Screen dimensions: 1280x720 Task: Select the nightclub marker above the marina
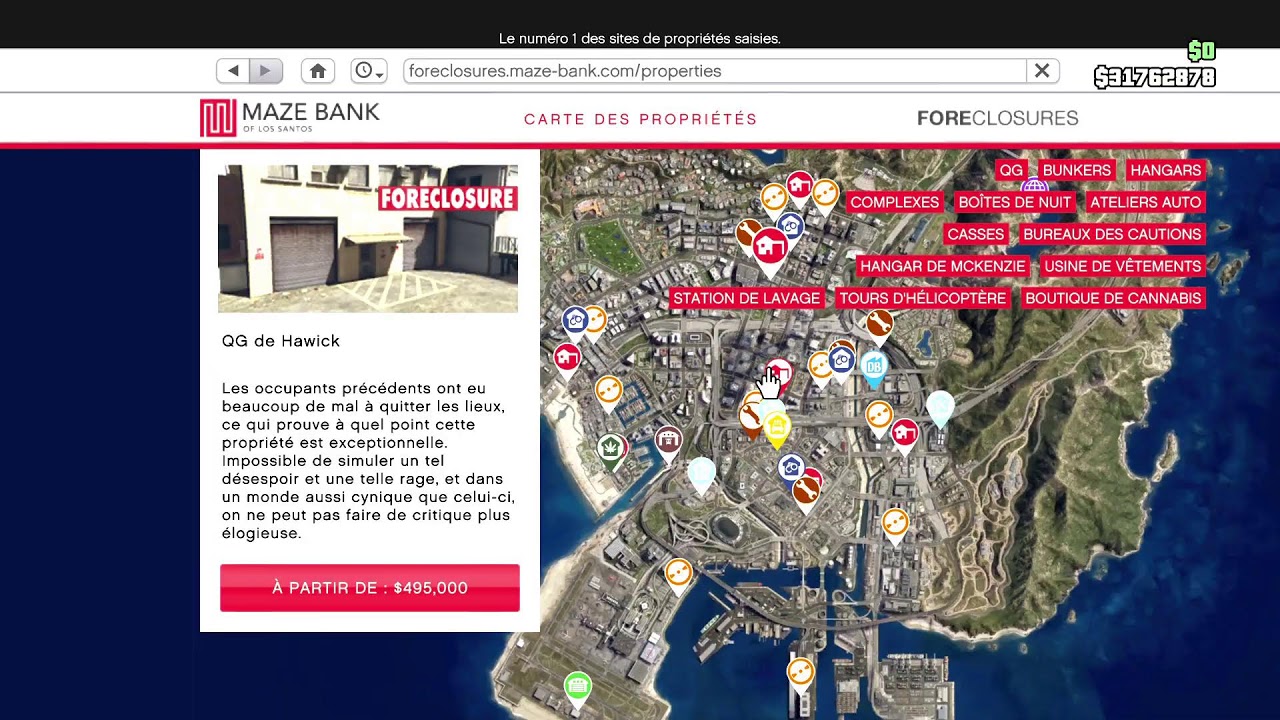608,392
